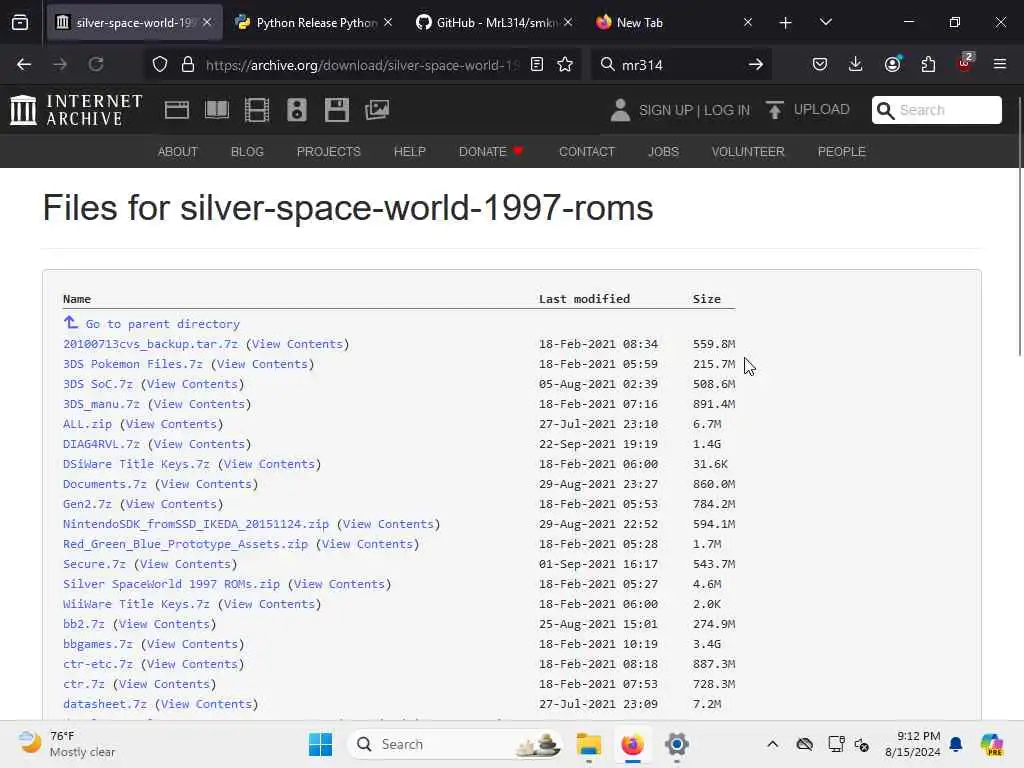Open the CONTACT menu item
Image resolution: width=1024 pixels, height=768 pixels.
pyautogui.click(x=587, y=152)
